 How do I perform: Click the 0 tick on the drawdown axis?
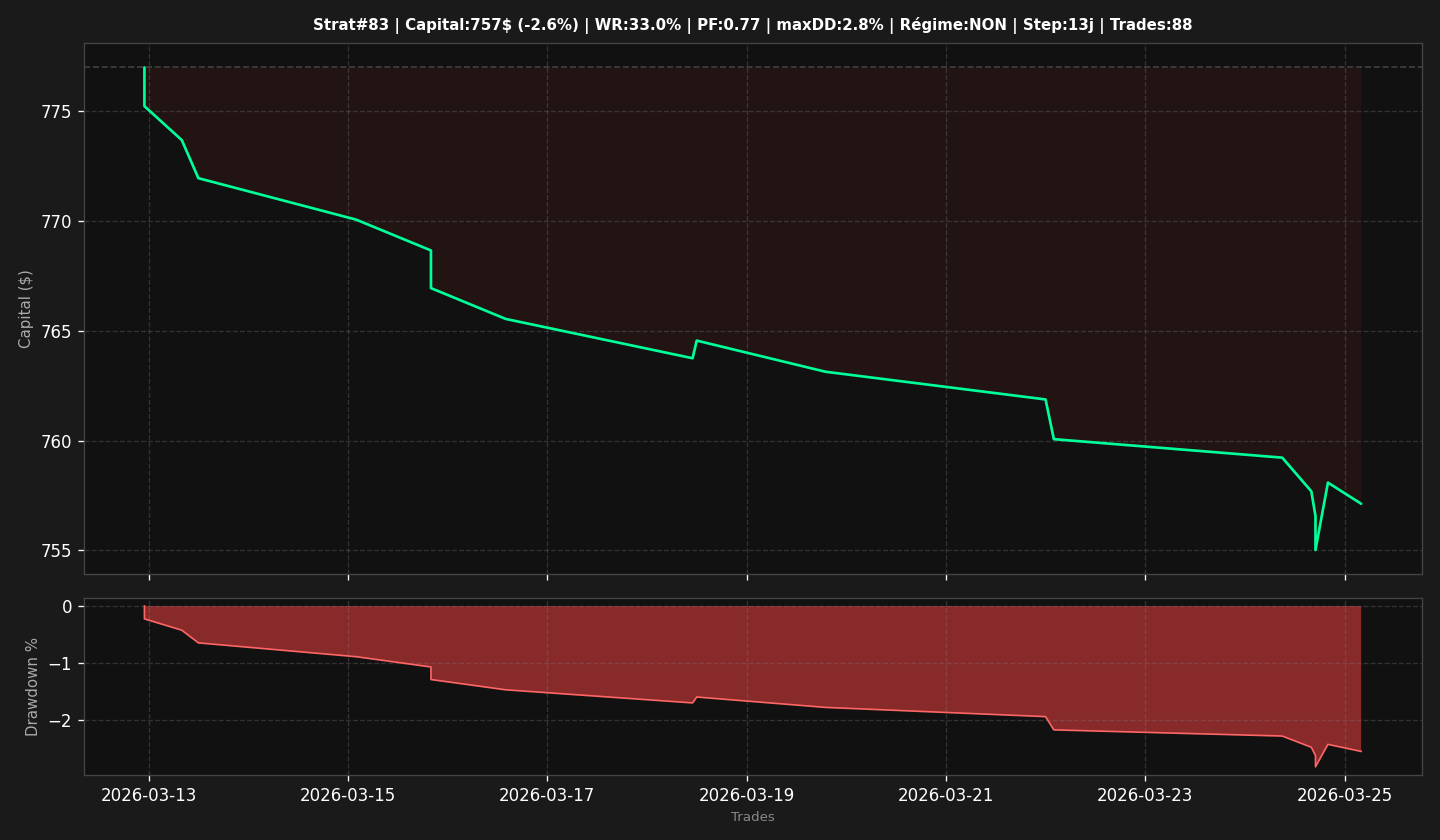click(67, 607)
